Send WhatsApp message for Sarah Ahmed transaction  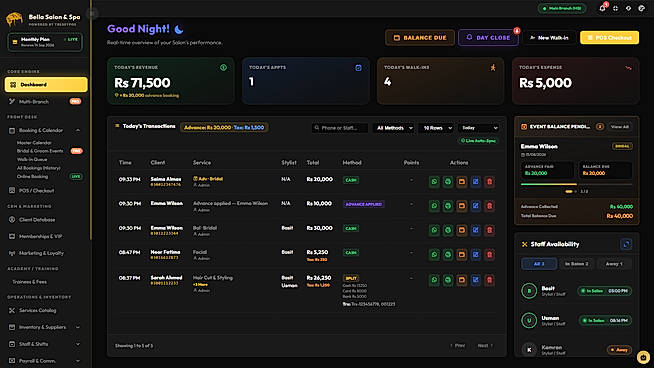click(434, 280)
